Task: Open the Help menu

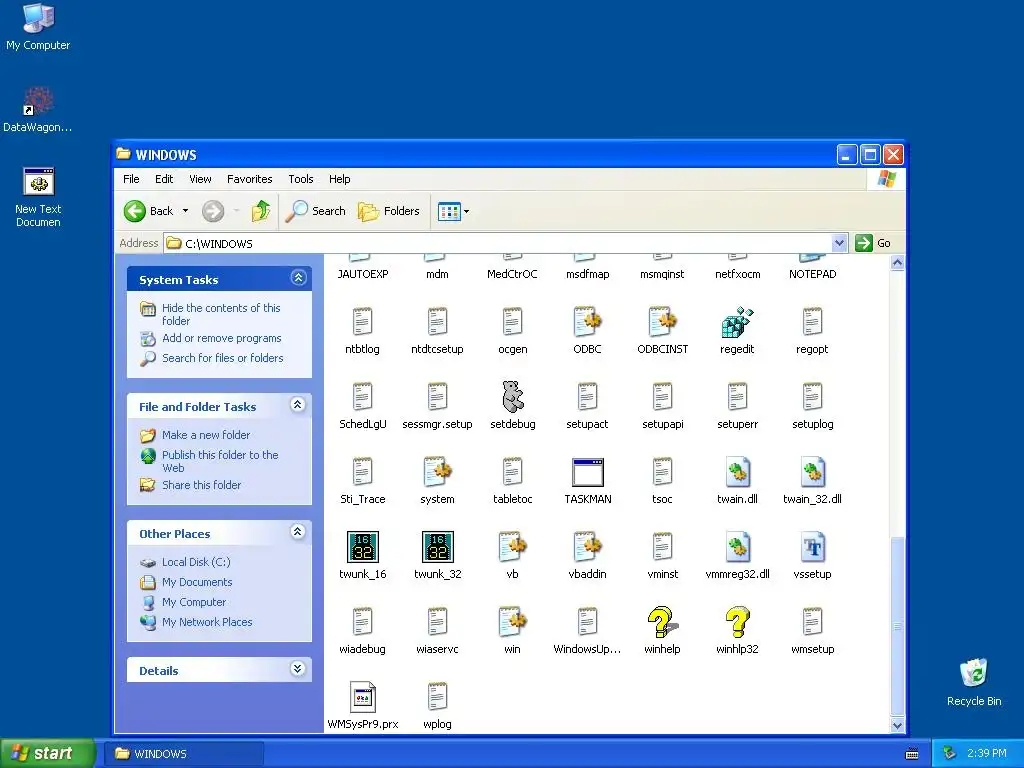Action: click(340, 179)
